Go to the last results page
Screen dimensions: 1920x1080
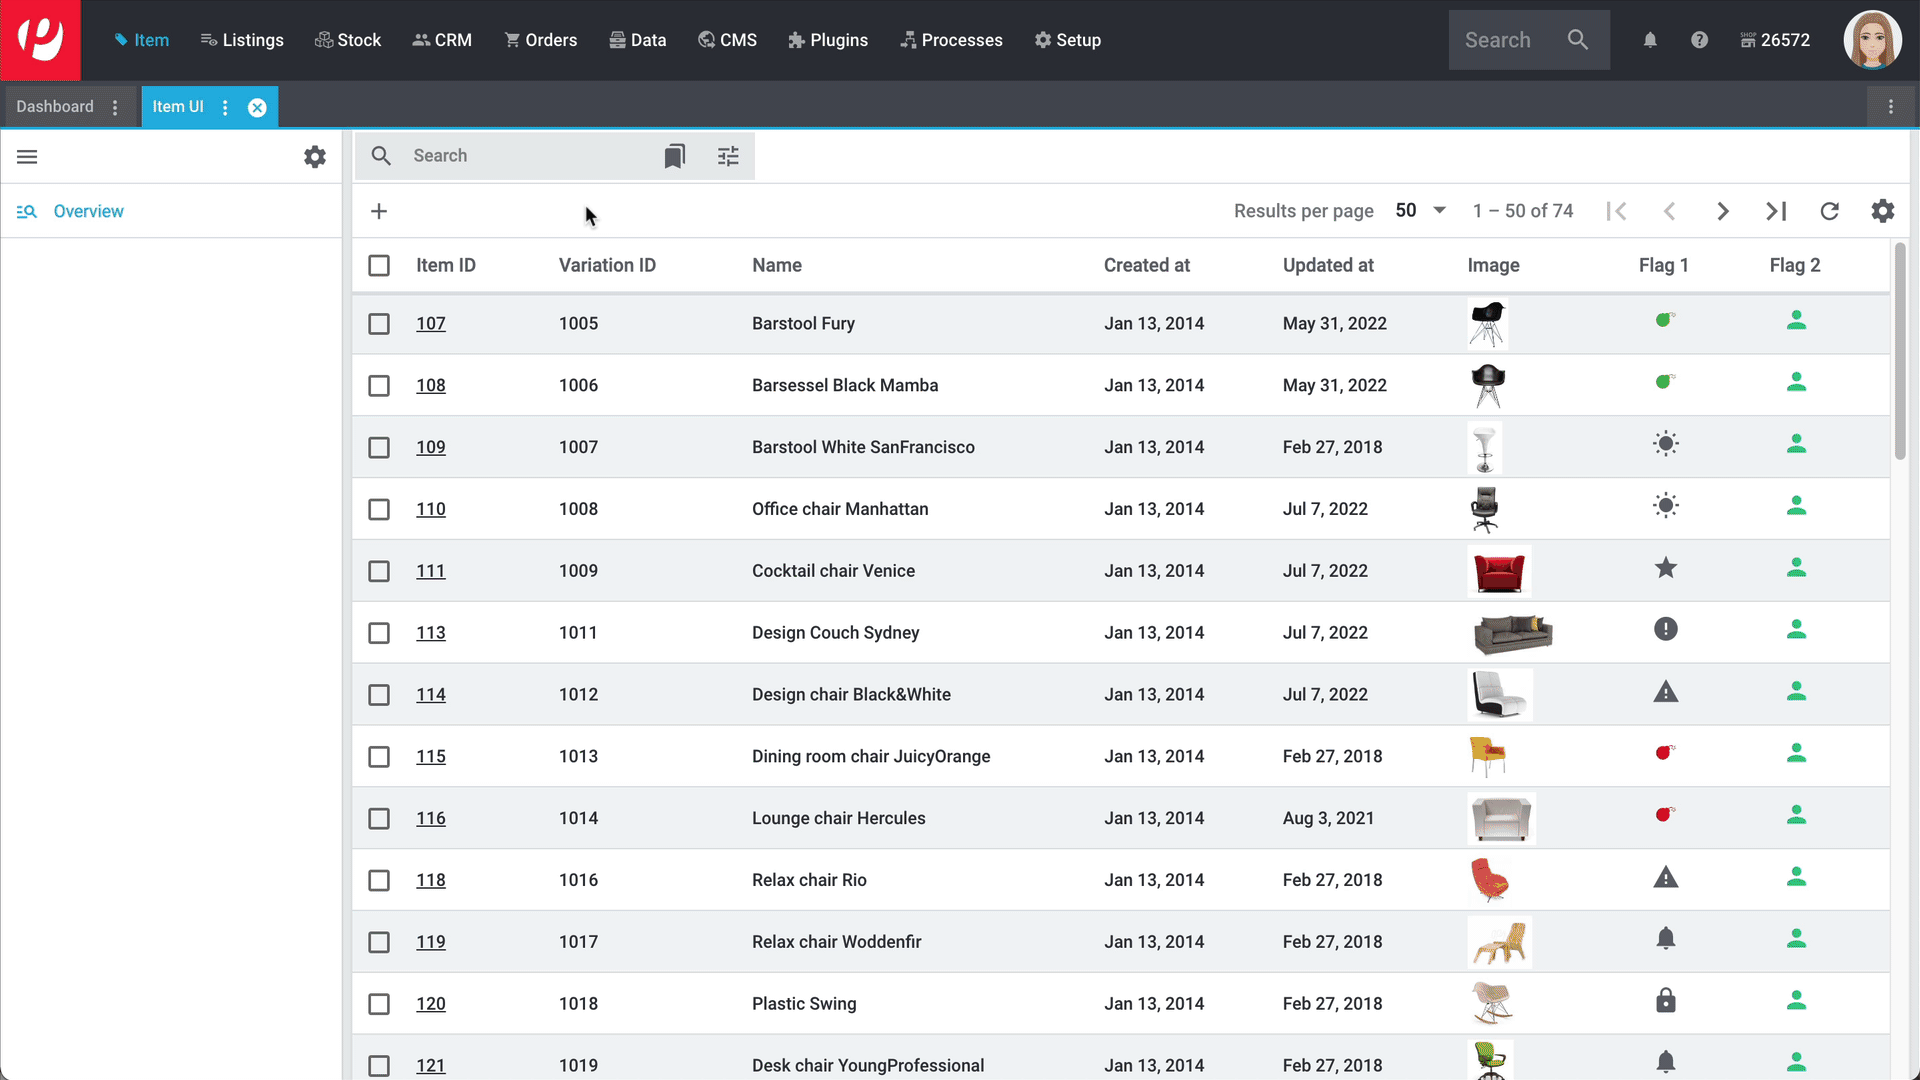pyautogui.click(x=1776, y=211)
